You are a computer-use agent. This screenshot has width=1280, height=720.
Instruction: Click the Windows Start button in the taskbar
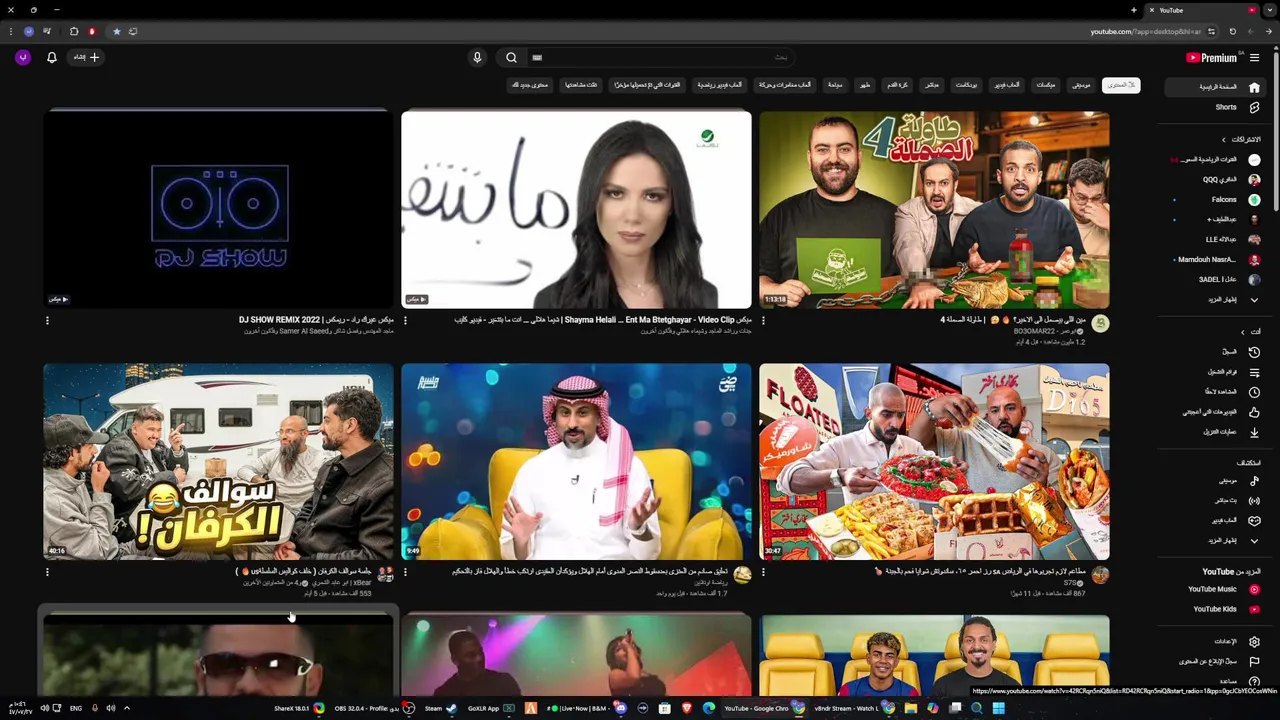pos(998,708)
